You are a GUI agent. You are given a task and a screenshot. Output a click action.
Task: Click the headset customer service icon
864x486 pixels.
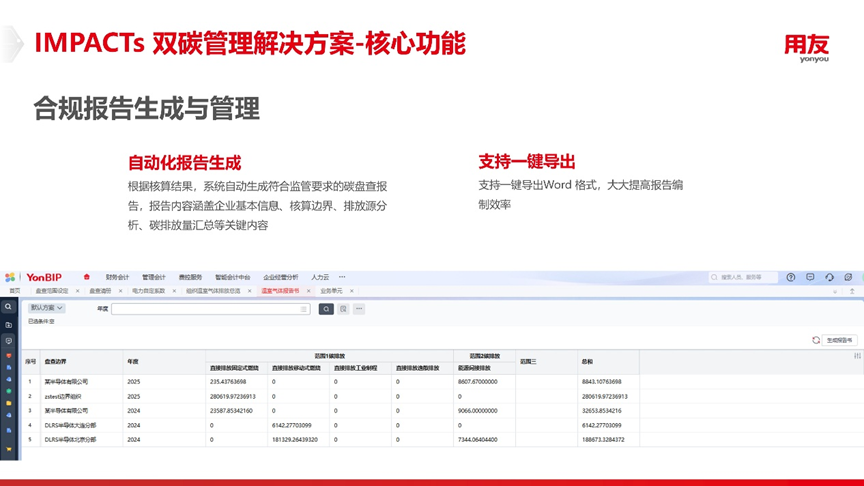point(829,277)
